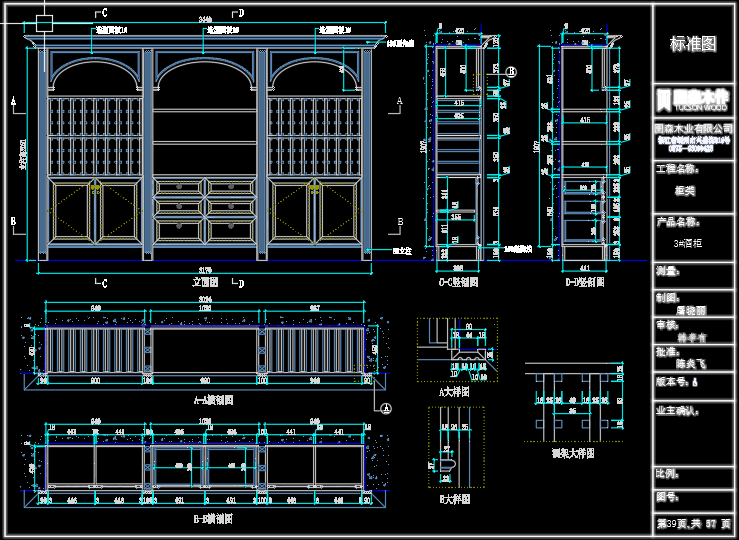The image size is (739, 540).
Task: Select the B大样图 detail title
Action: click(455, 499)
